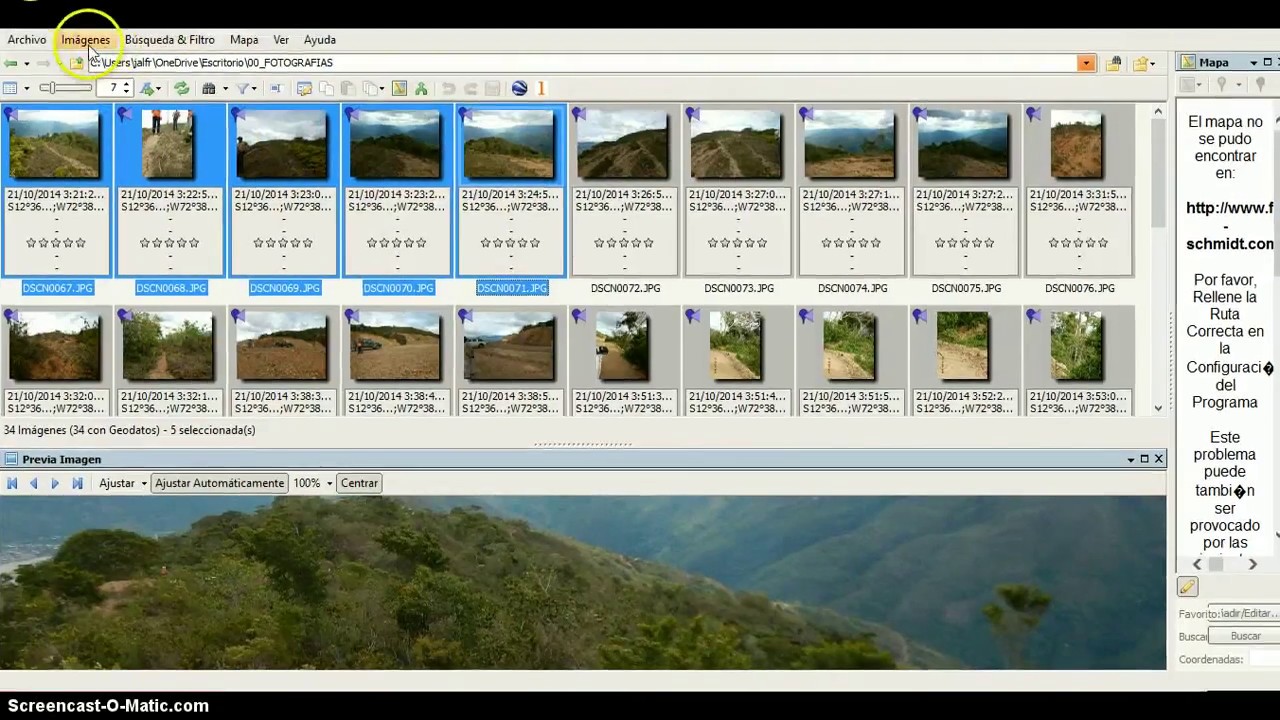
Task: Click the assign map position icon
Action: tap(399, 88)
